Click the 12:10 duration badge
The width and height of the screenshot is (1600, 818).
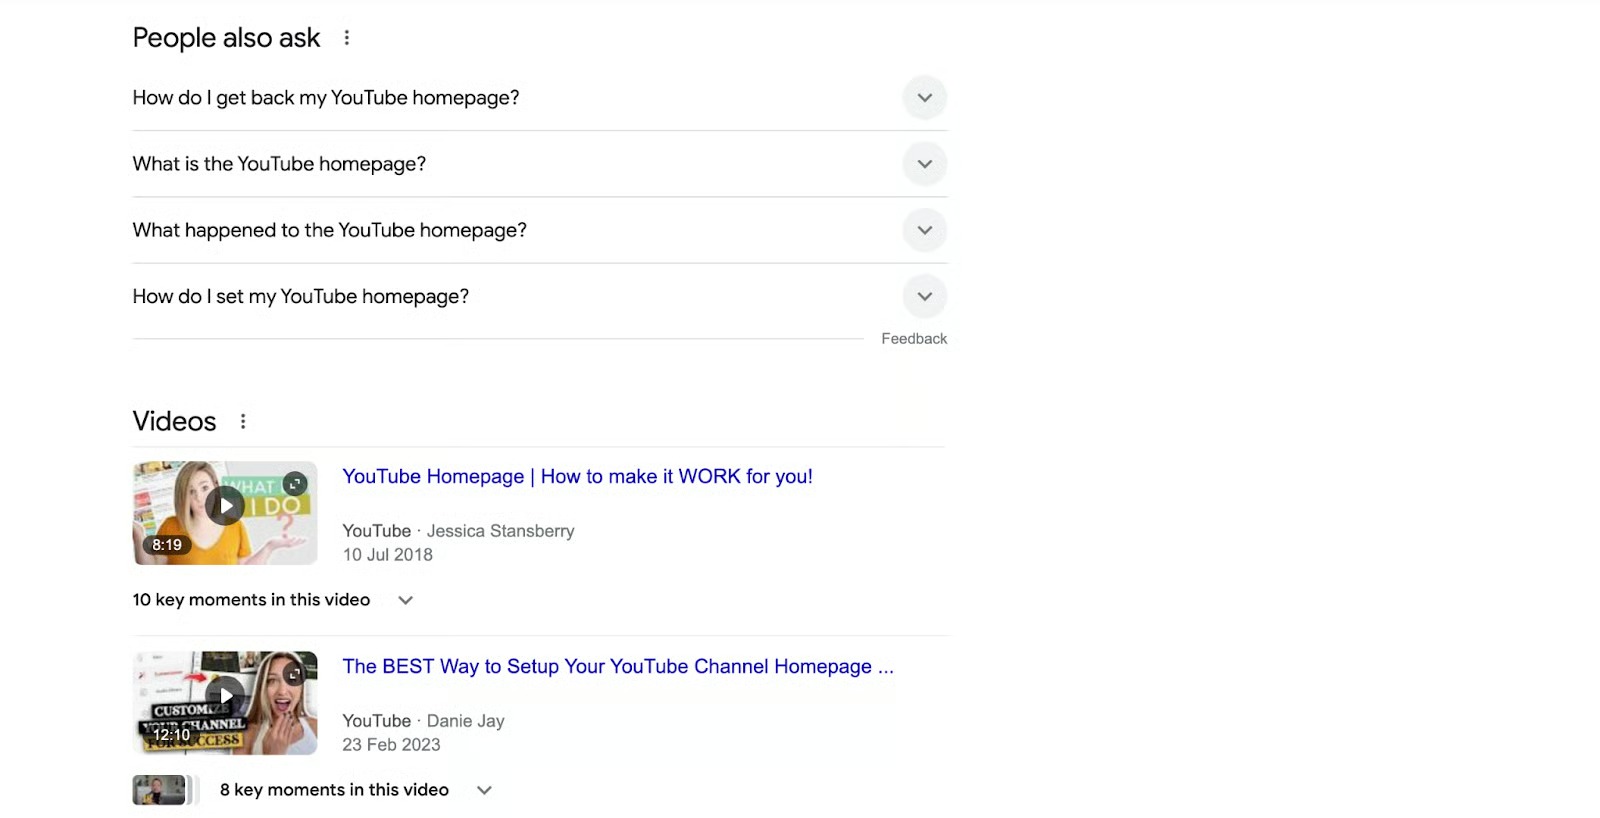pos(171,735)
